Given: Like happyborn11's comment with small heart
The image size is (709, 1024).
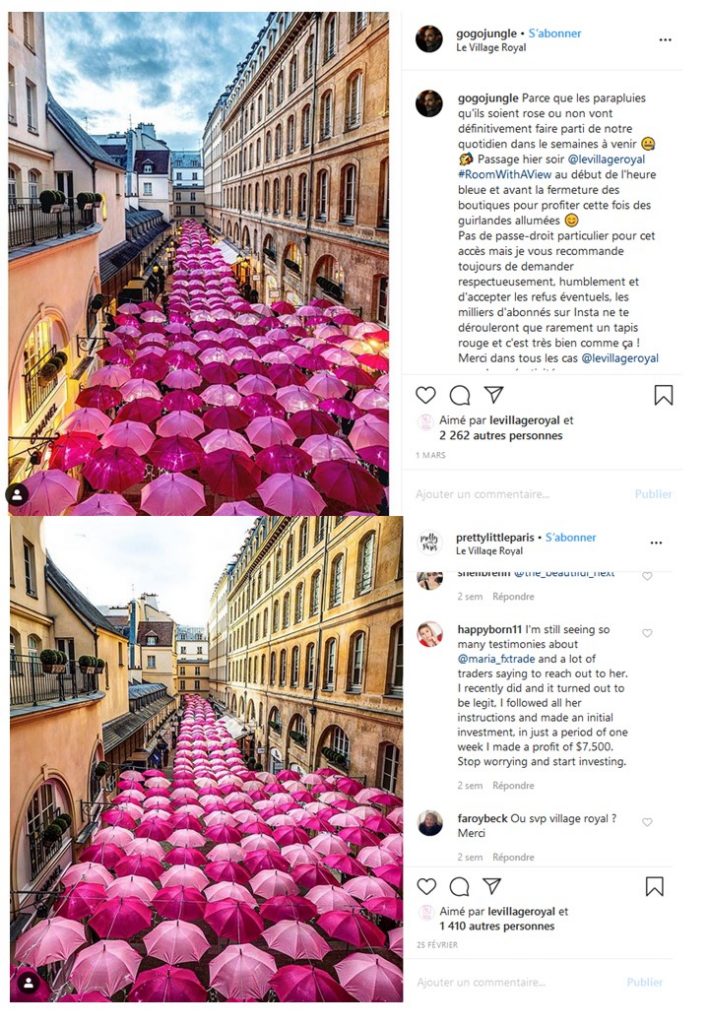Looking at the screenshot, I should point(647,633).
